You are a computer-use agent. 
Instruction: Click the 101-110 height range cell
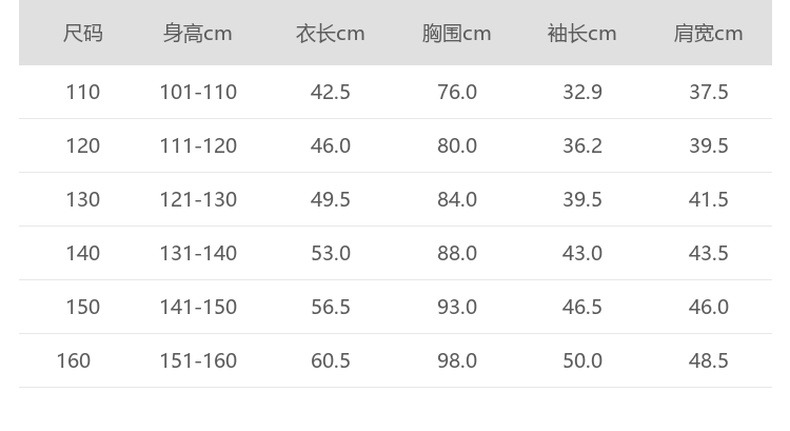[198, 92]
